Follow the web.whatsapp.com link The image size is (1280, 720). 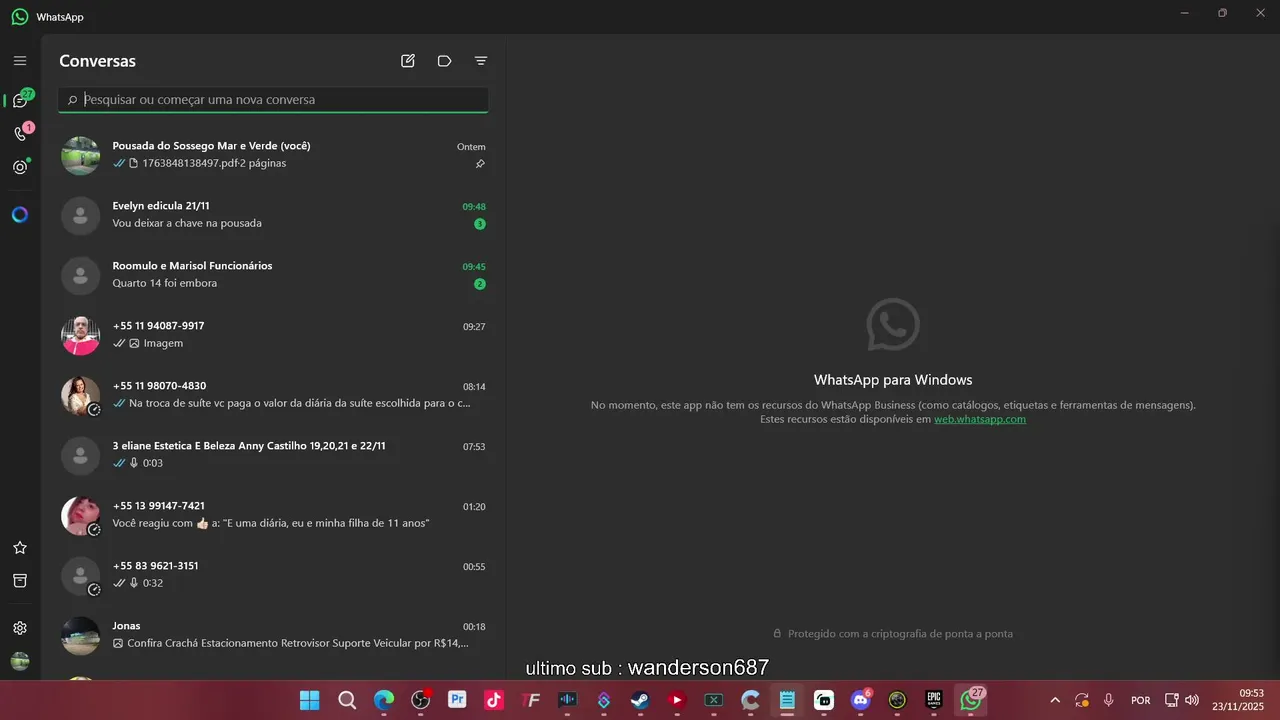tap(980, 419)
